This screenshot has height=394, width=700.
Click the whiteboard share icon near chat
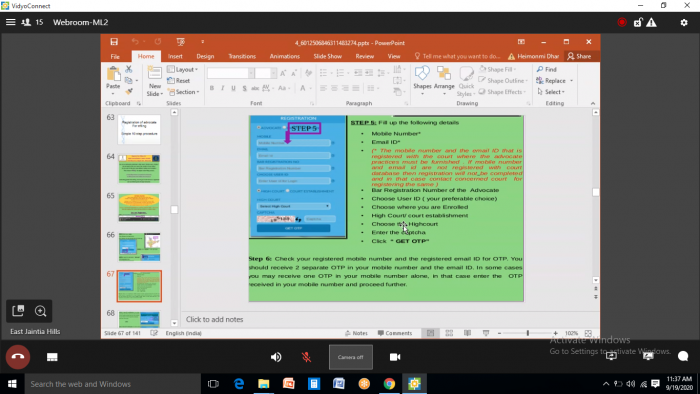(x=648, y=356)
